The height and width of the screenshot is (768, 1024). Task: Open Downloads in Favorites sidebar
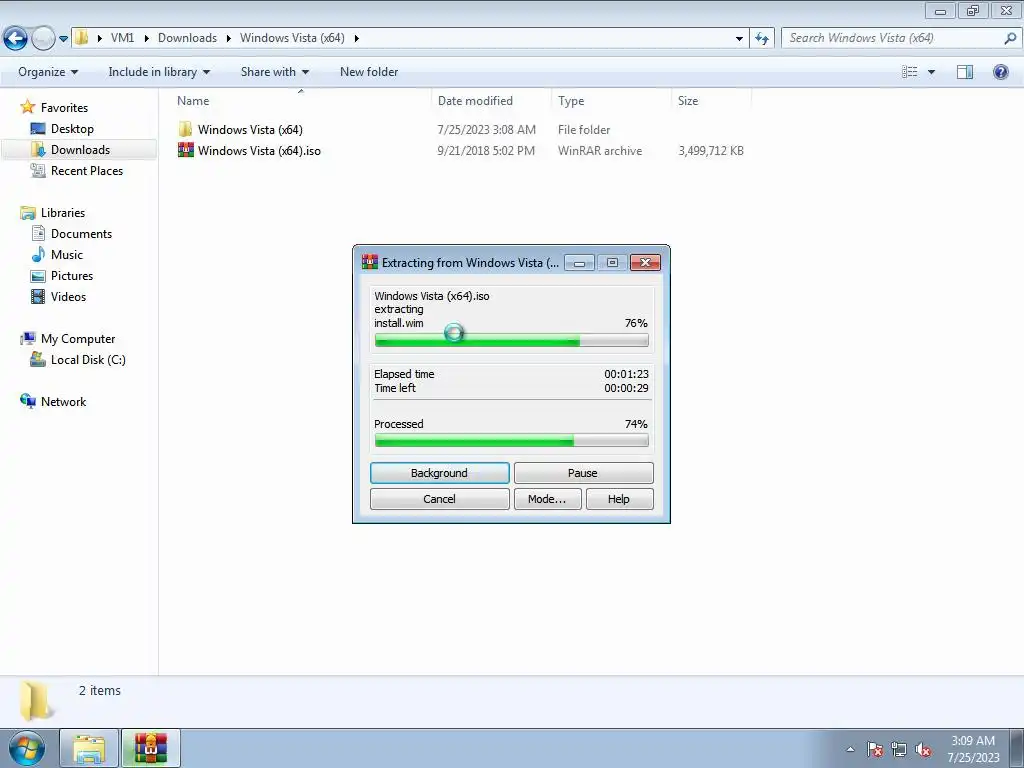click(x=80, y=150)
